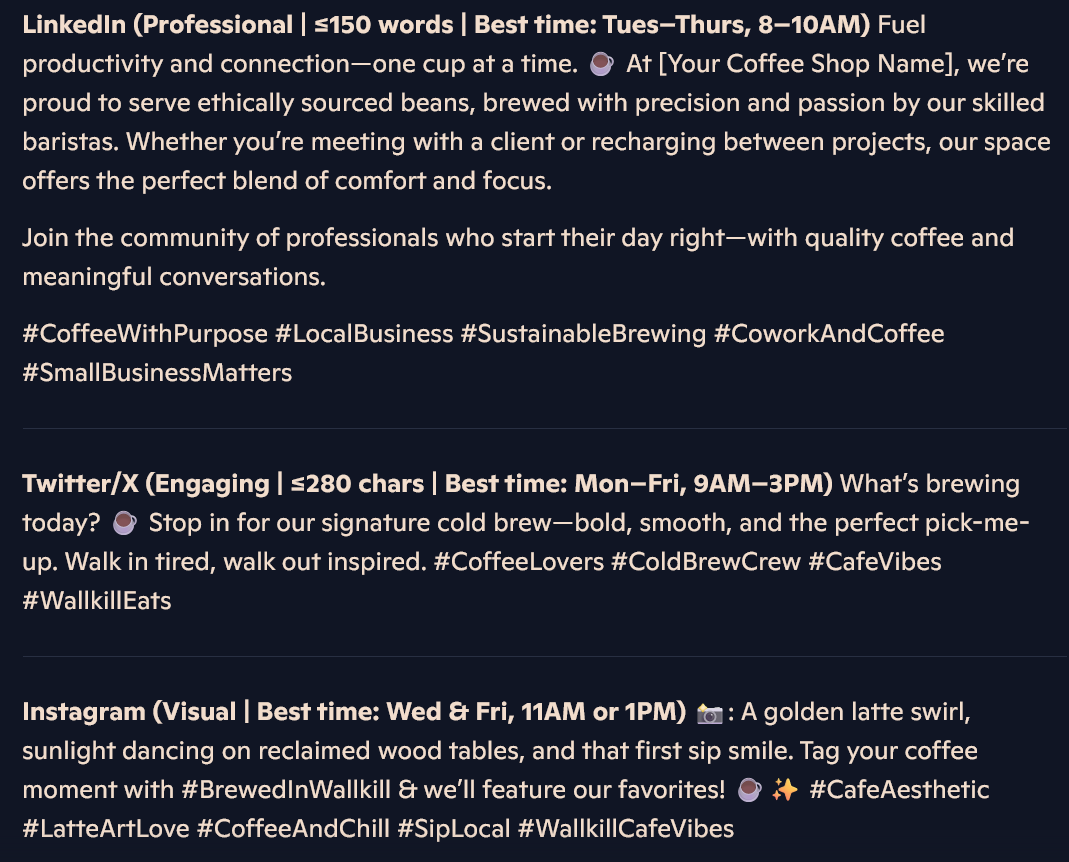The image size is (1069, 862).
Task: Click the coffee emoji after 'brewing today?'
Action: (124, 523)
